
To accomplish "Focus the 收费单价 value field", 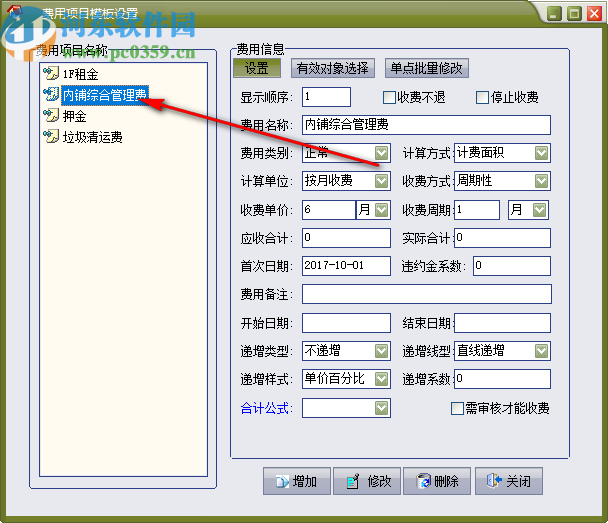I will coord(329,210).
